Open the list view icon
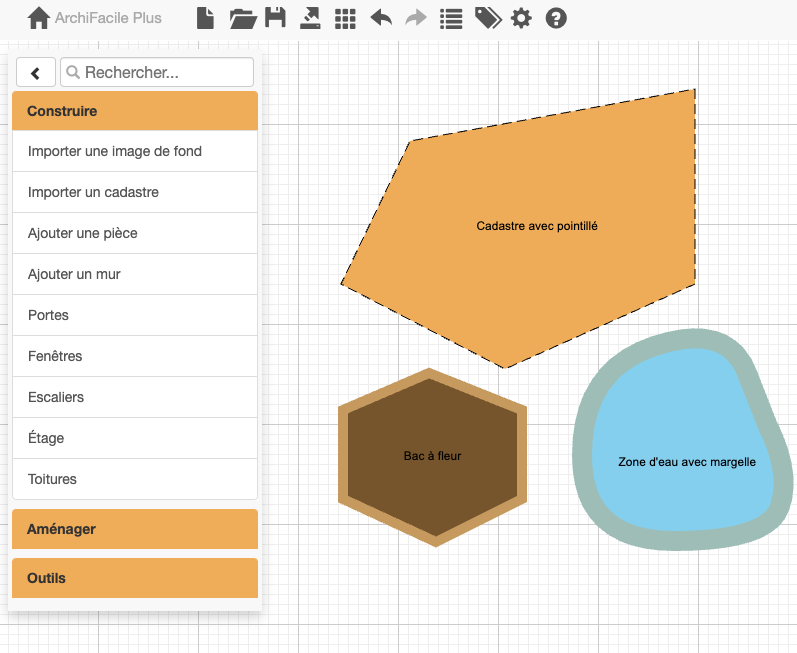This screenshot has height=653, width=797. [451, 18]
